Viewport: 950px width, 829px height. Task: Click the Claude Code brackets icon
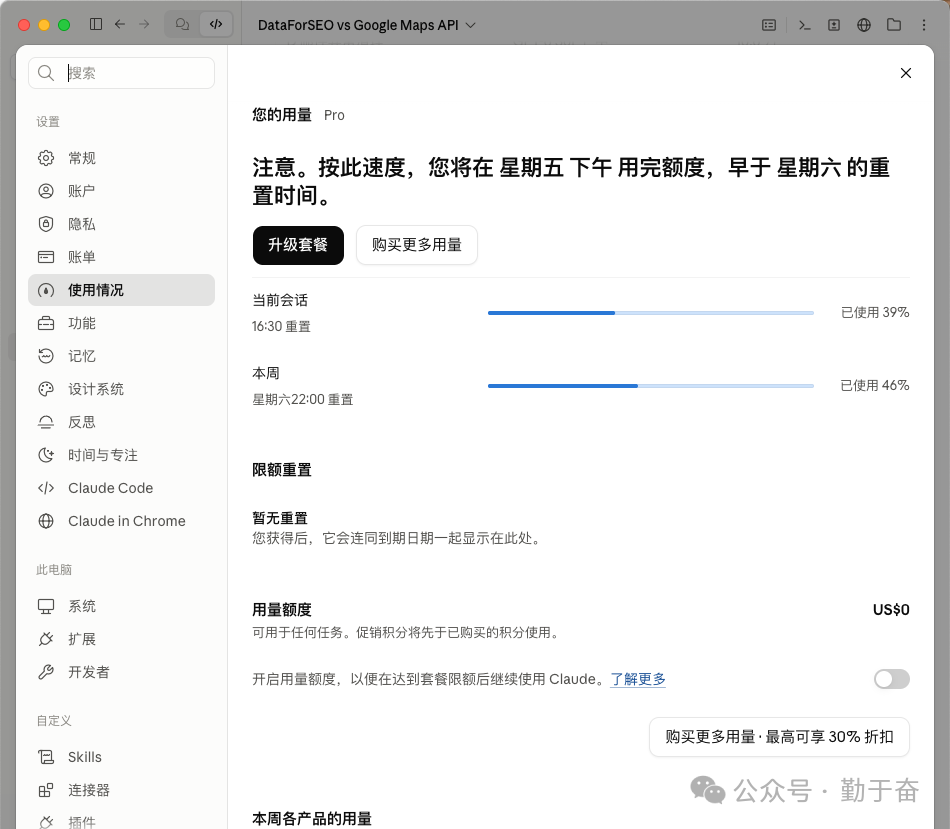pos(46,488)
